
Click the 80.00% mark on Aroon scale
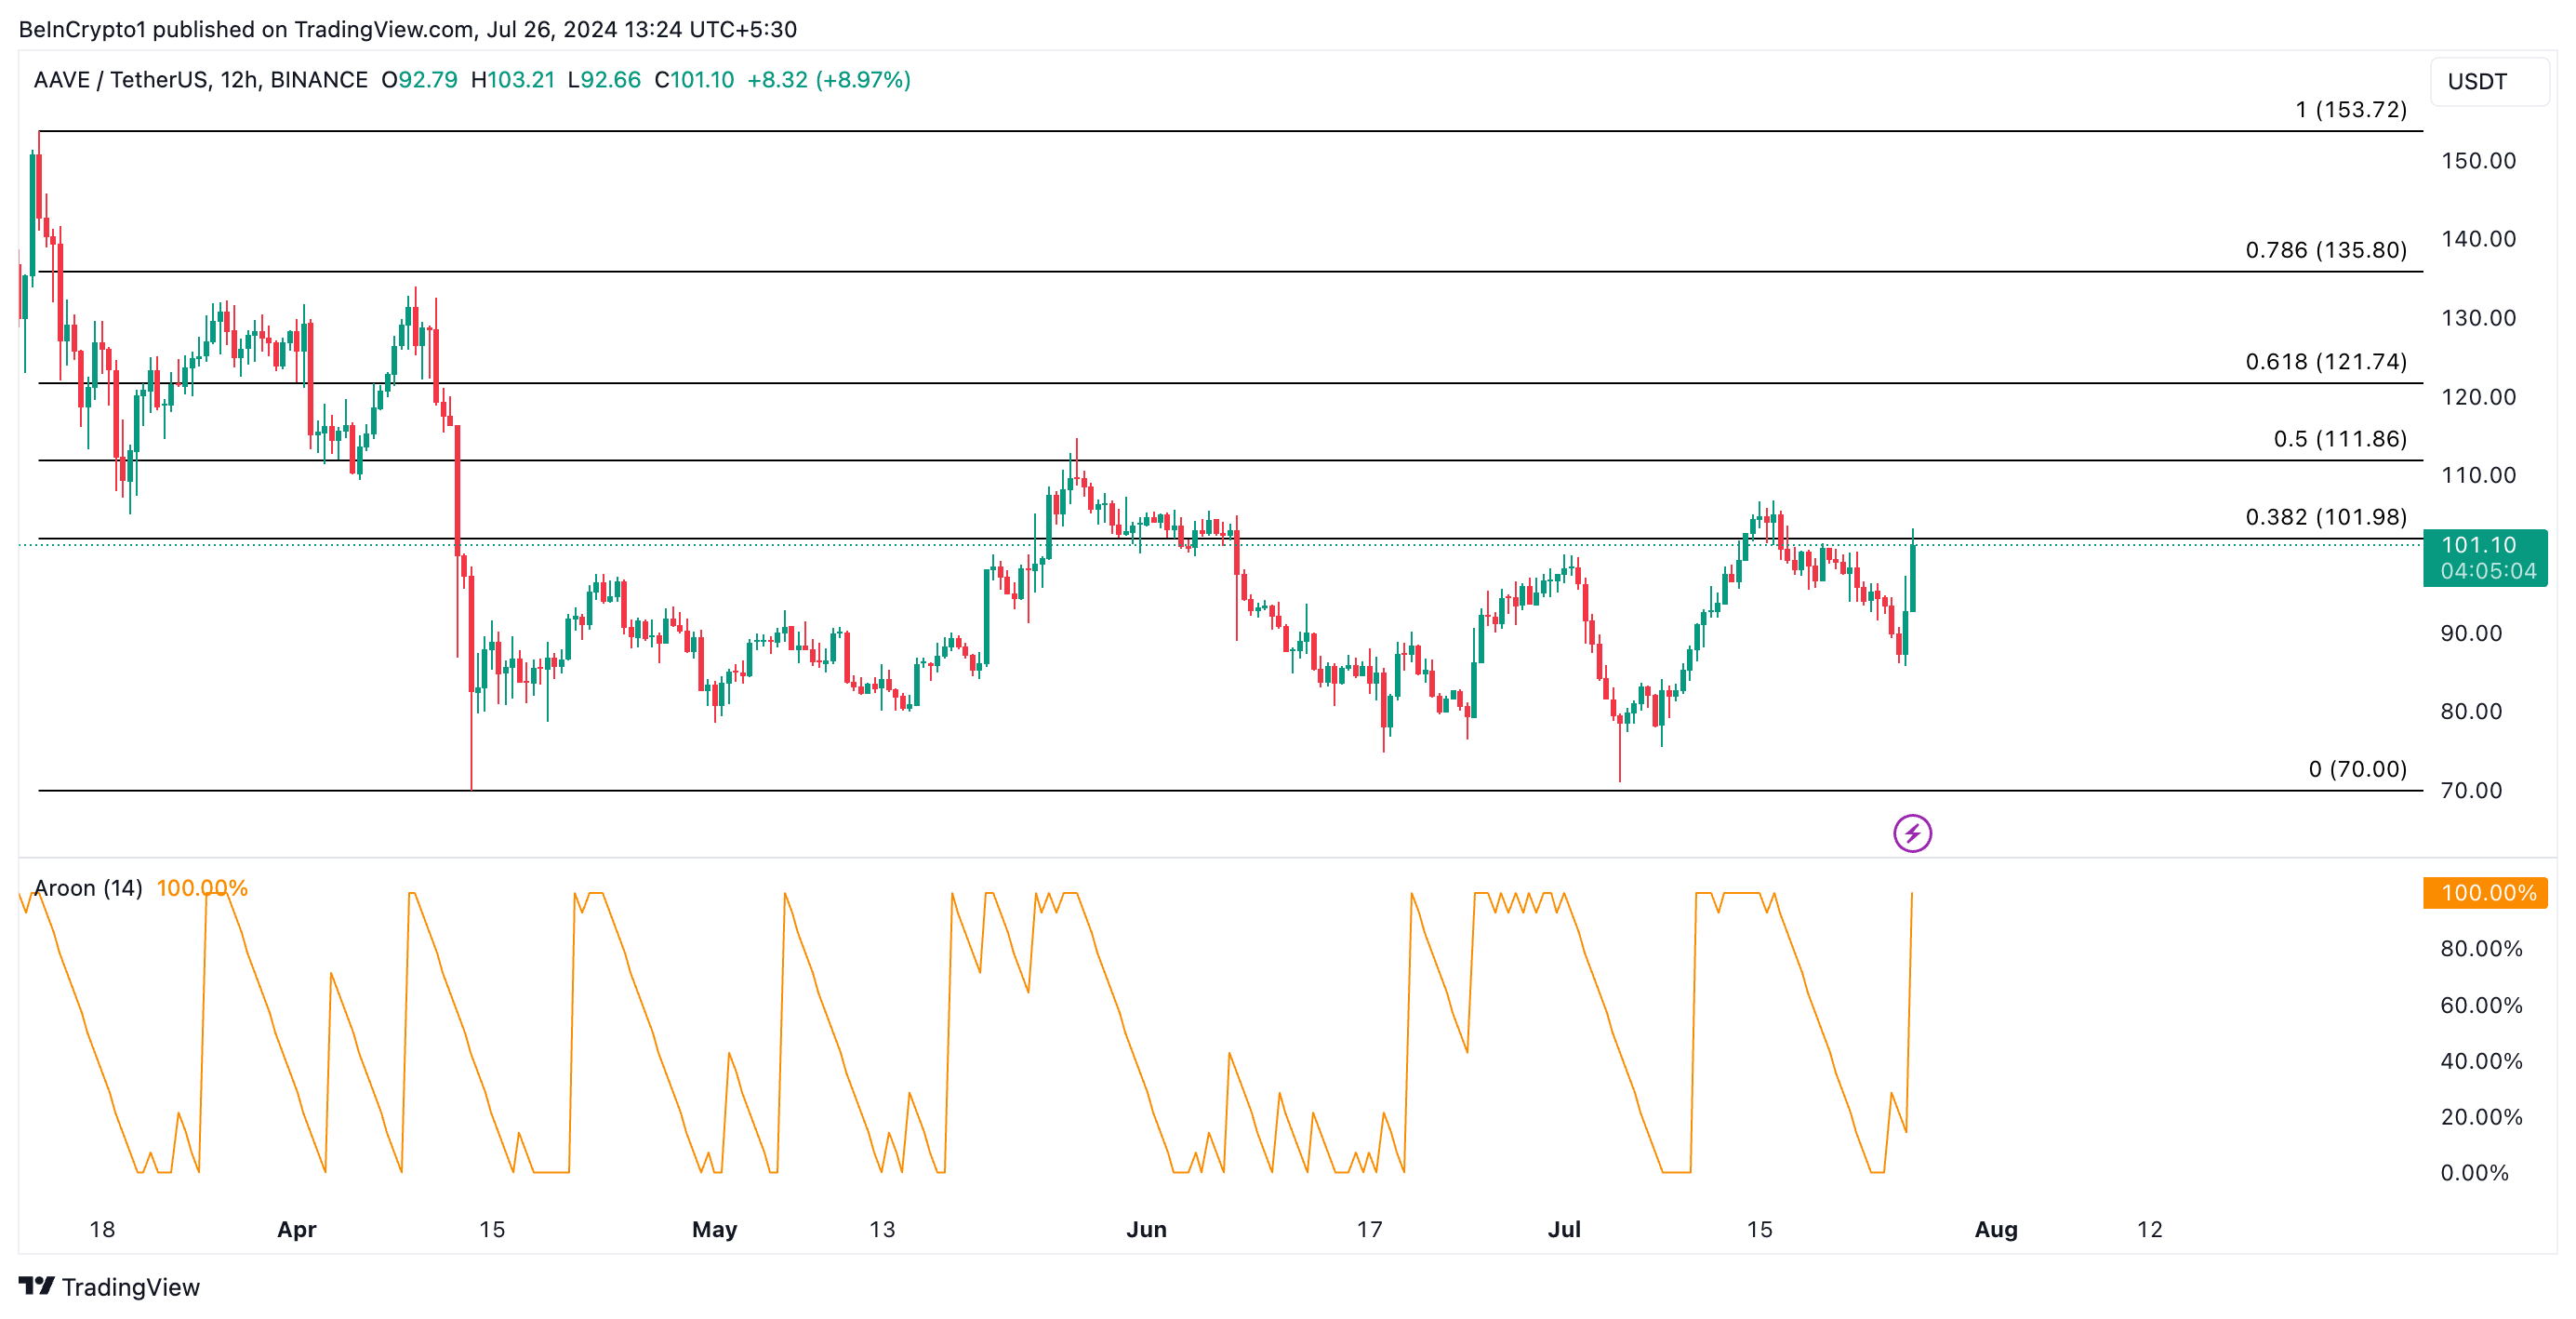[x=2480, y=948]
